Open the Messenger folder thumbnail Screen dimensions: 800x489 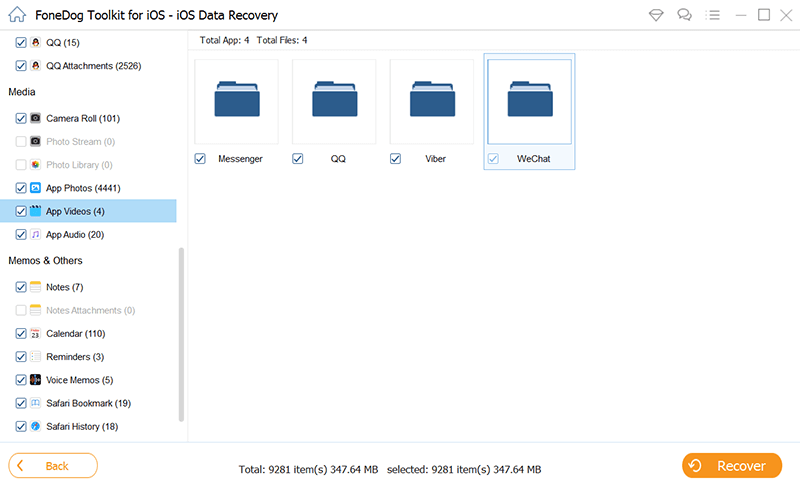236,102
